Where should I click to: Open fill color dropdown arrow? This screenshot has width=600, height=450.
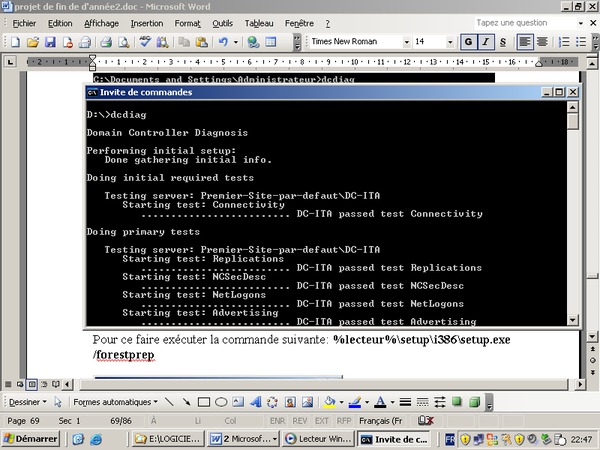click(x=341, y=402)
